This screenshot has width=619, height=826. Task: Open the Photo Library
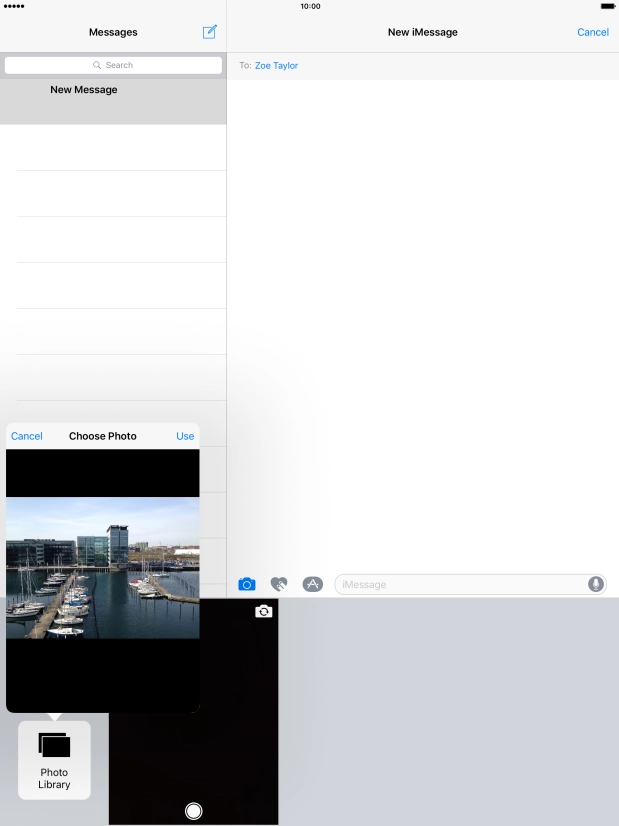54,761
